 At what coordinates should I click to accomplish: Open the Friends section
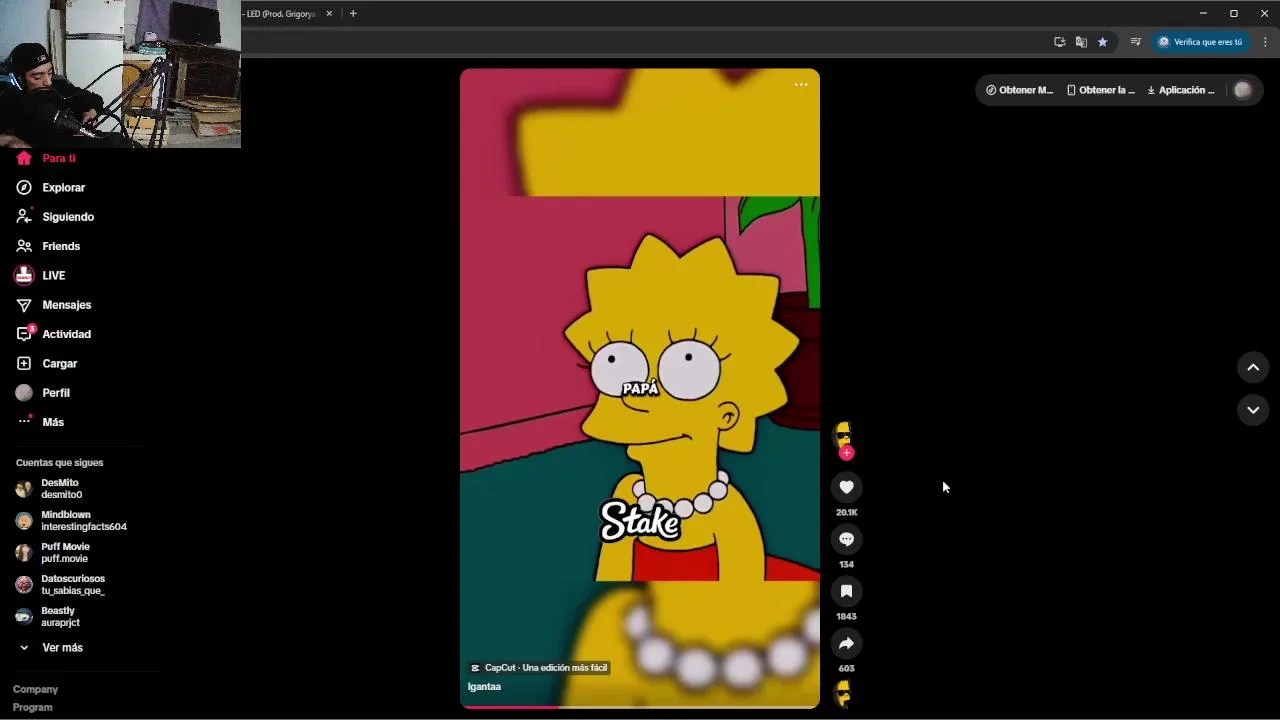[61, 246]
